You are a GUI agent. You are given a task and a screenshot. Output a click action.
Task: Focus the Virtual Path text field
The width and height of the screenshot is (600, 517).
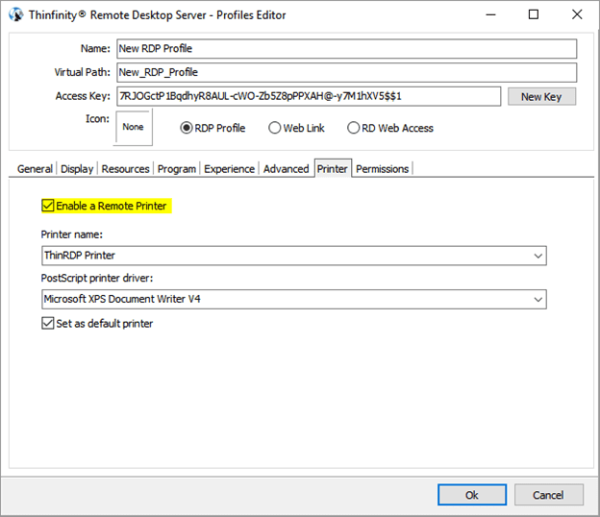pos(347,72)
